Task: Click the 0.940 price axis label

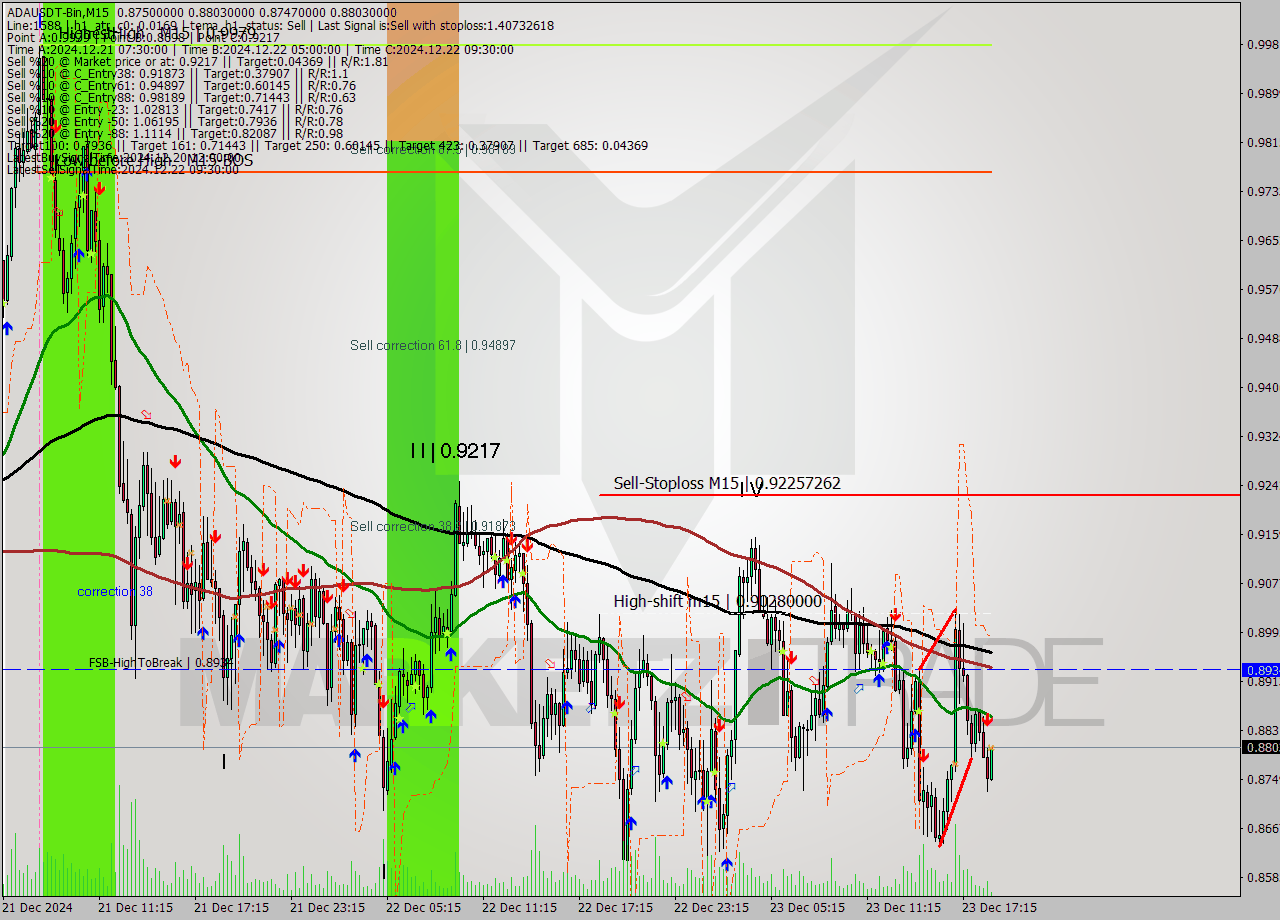Action: click(x=1262, y=387)
